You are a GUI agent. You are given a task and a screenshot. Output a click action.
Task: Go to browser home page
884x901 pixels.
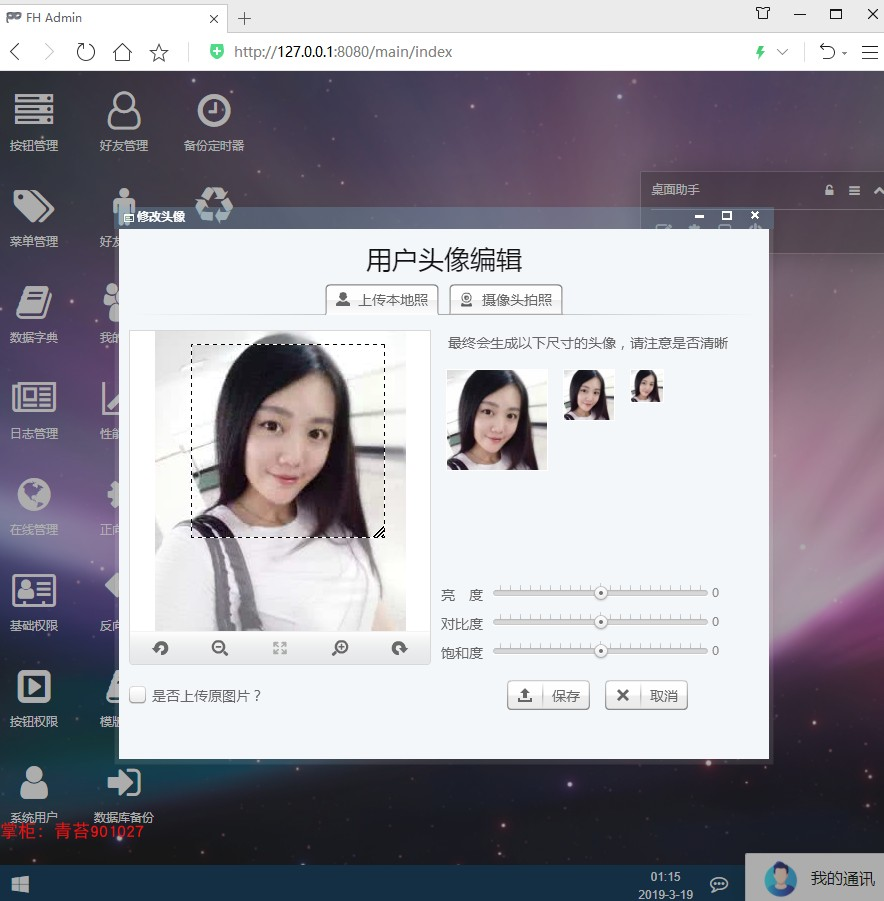coord(122,52)
